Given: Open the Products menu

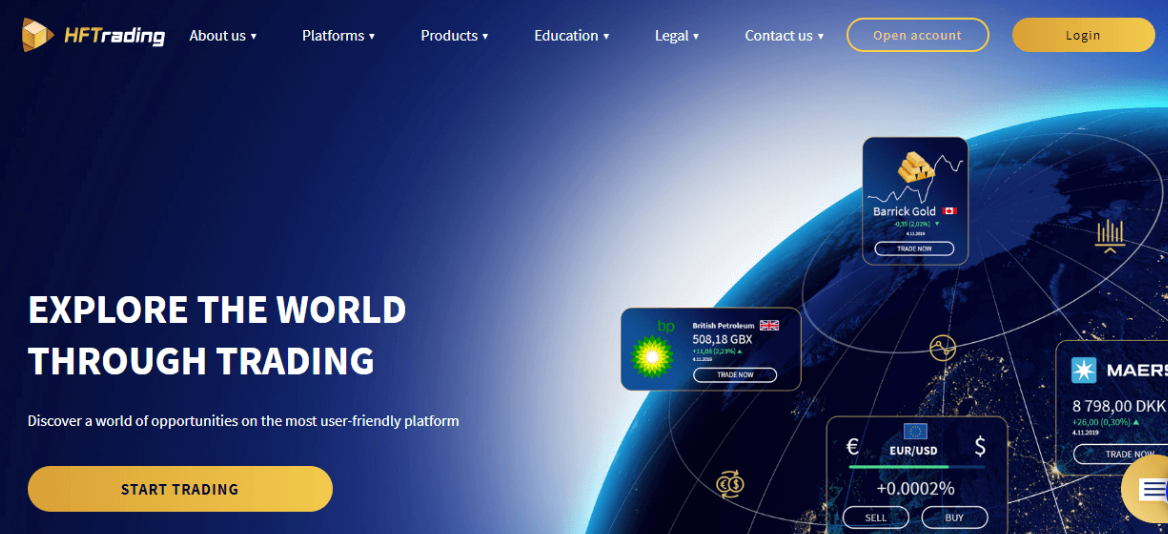Looking at the screenshot, I should 454,36.
